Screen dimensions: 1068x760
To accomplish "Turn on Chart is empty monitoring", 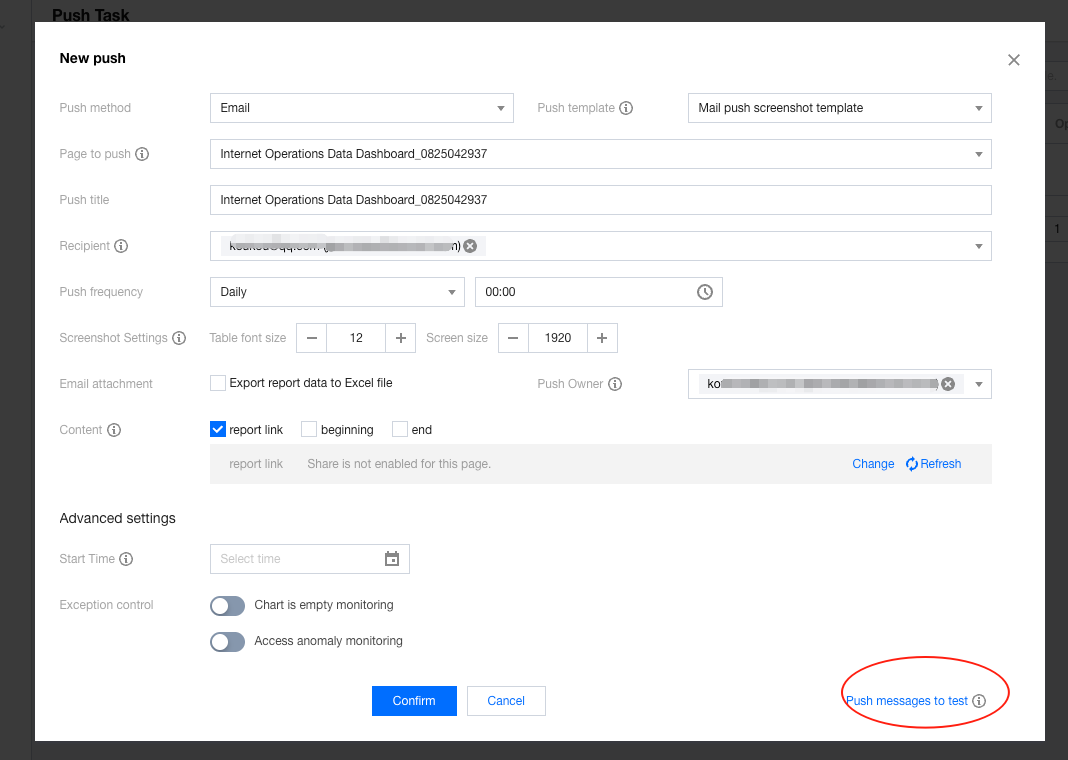I will click(x=227, y=606).
